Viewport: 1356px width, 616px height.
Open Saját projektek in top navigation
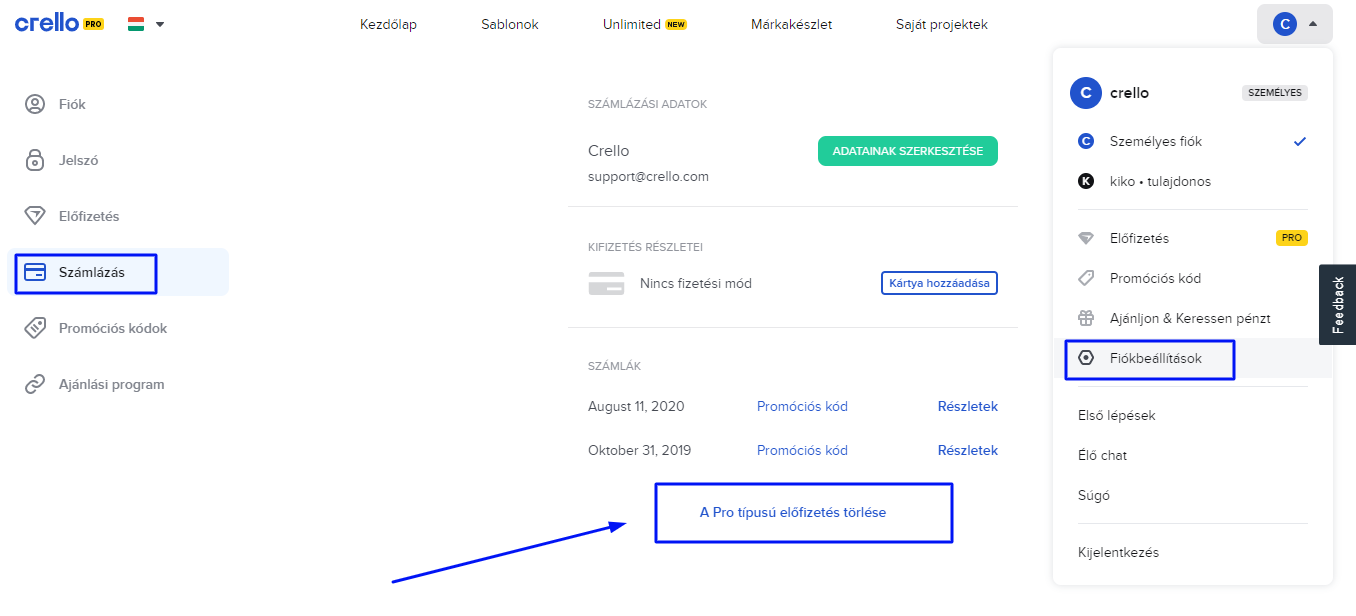coord(941,24)
